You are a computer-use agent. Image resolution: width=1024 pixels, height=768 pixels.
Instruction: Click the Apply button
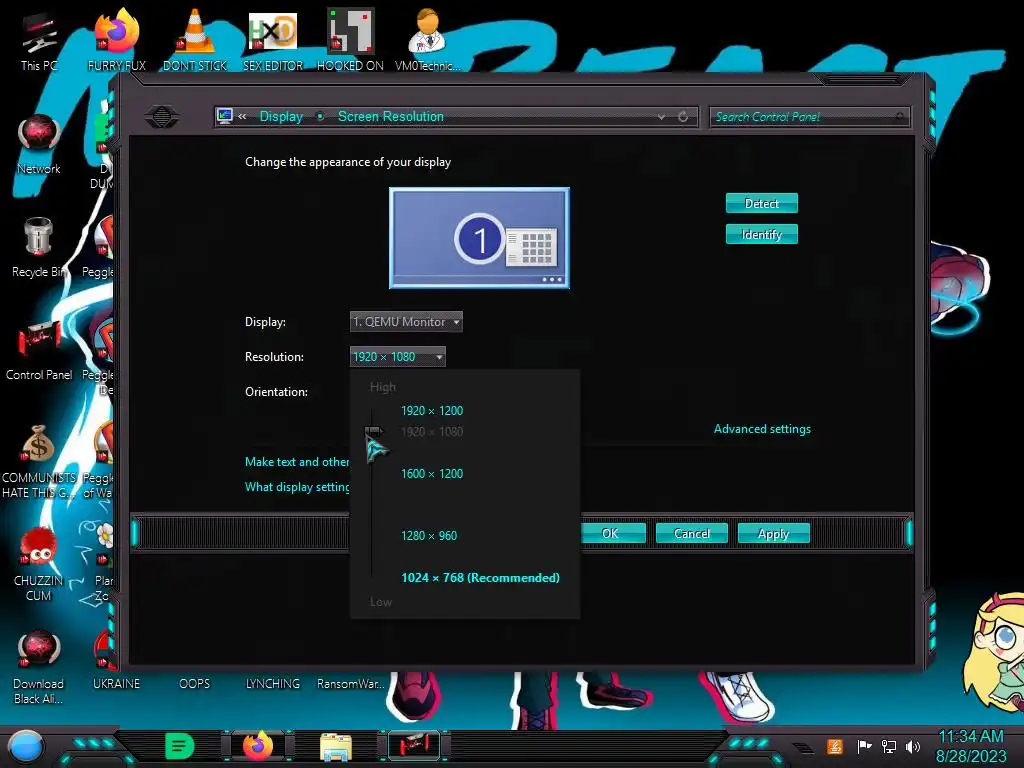click(773, 534)
